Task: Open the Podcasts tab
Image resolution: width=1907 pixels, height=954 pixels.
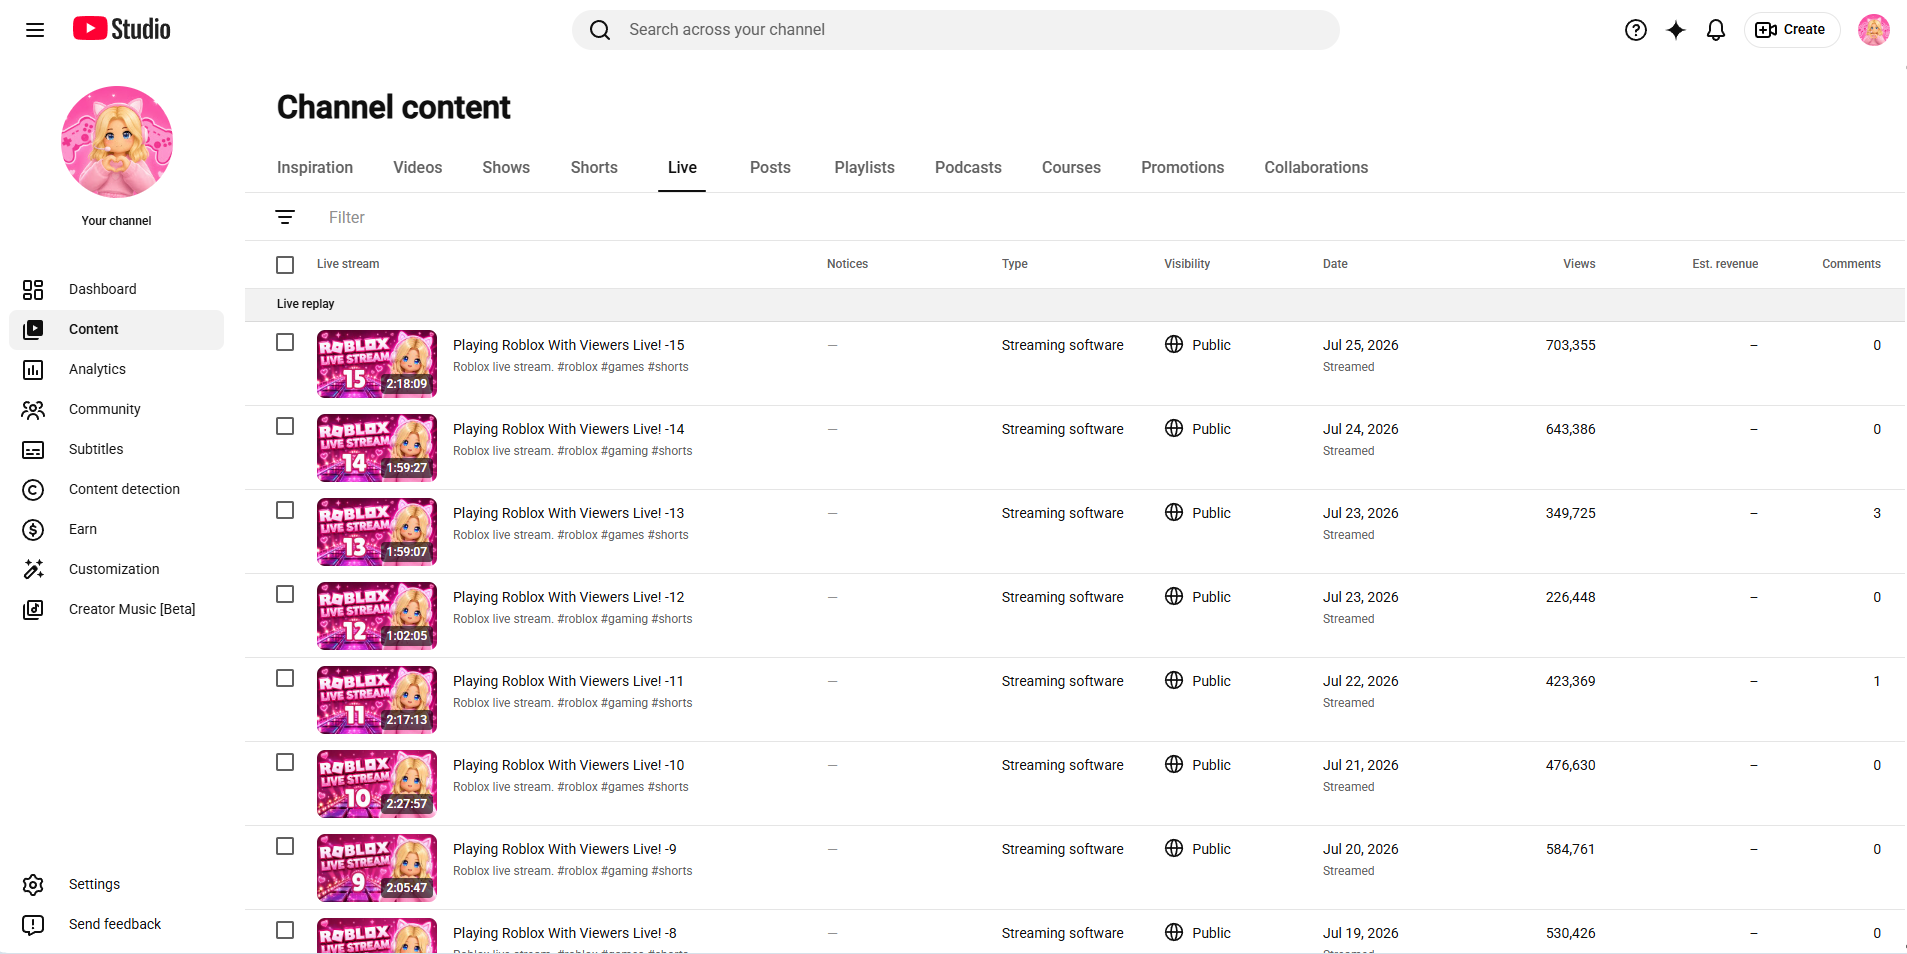Action: (x=968, y=167)
